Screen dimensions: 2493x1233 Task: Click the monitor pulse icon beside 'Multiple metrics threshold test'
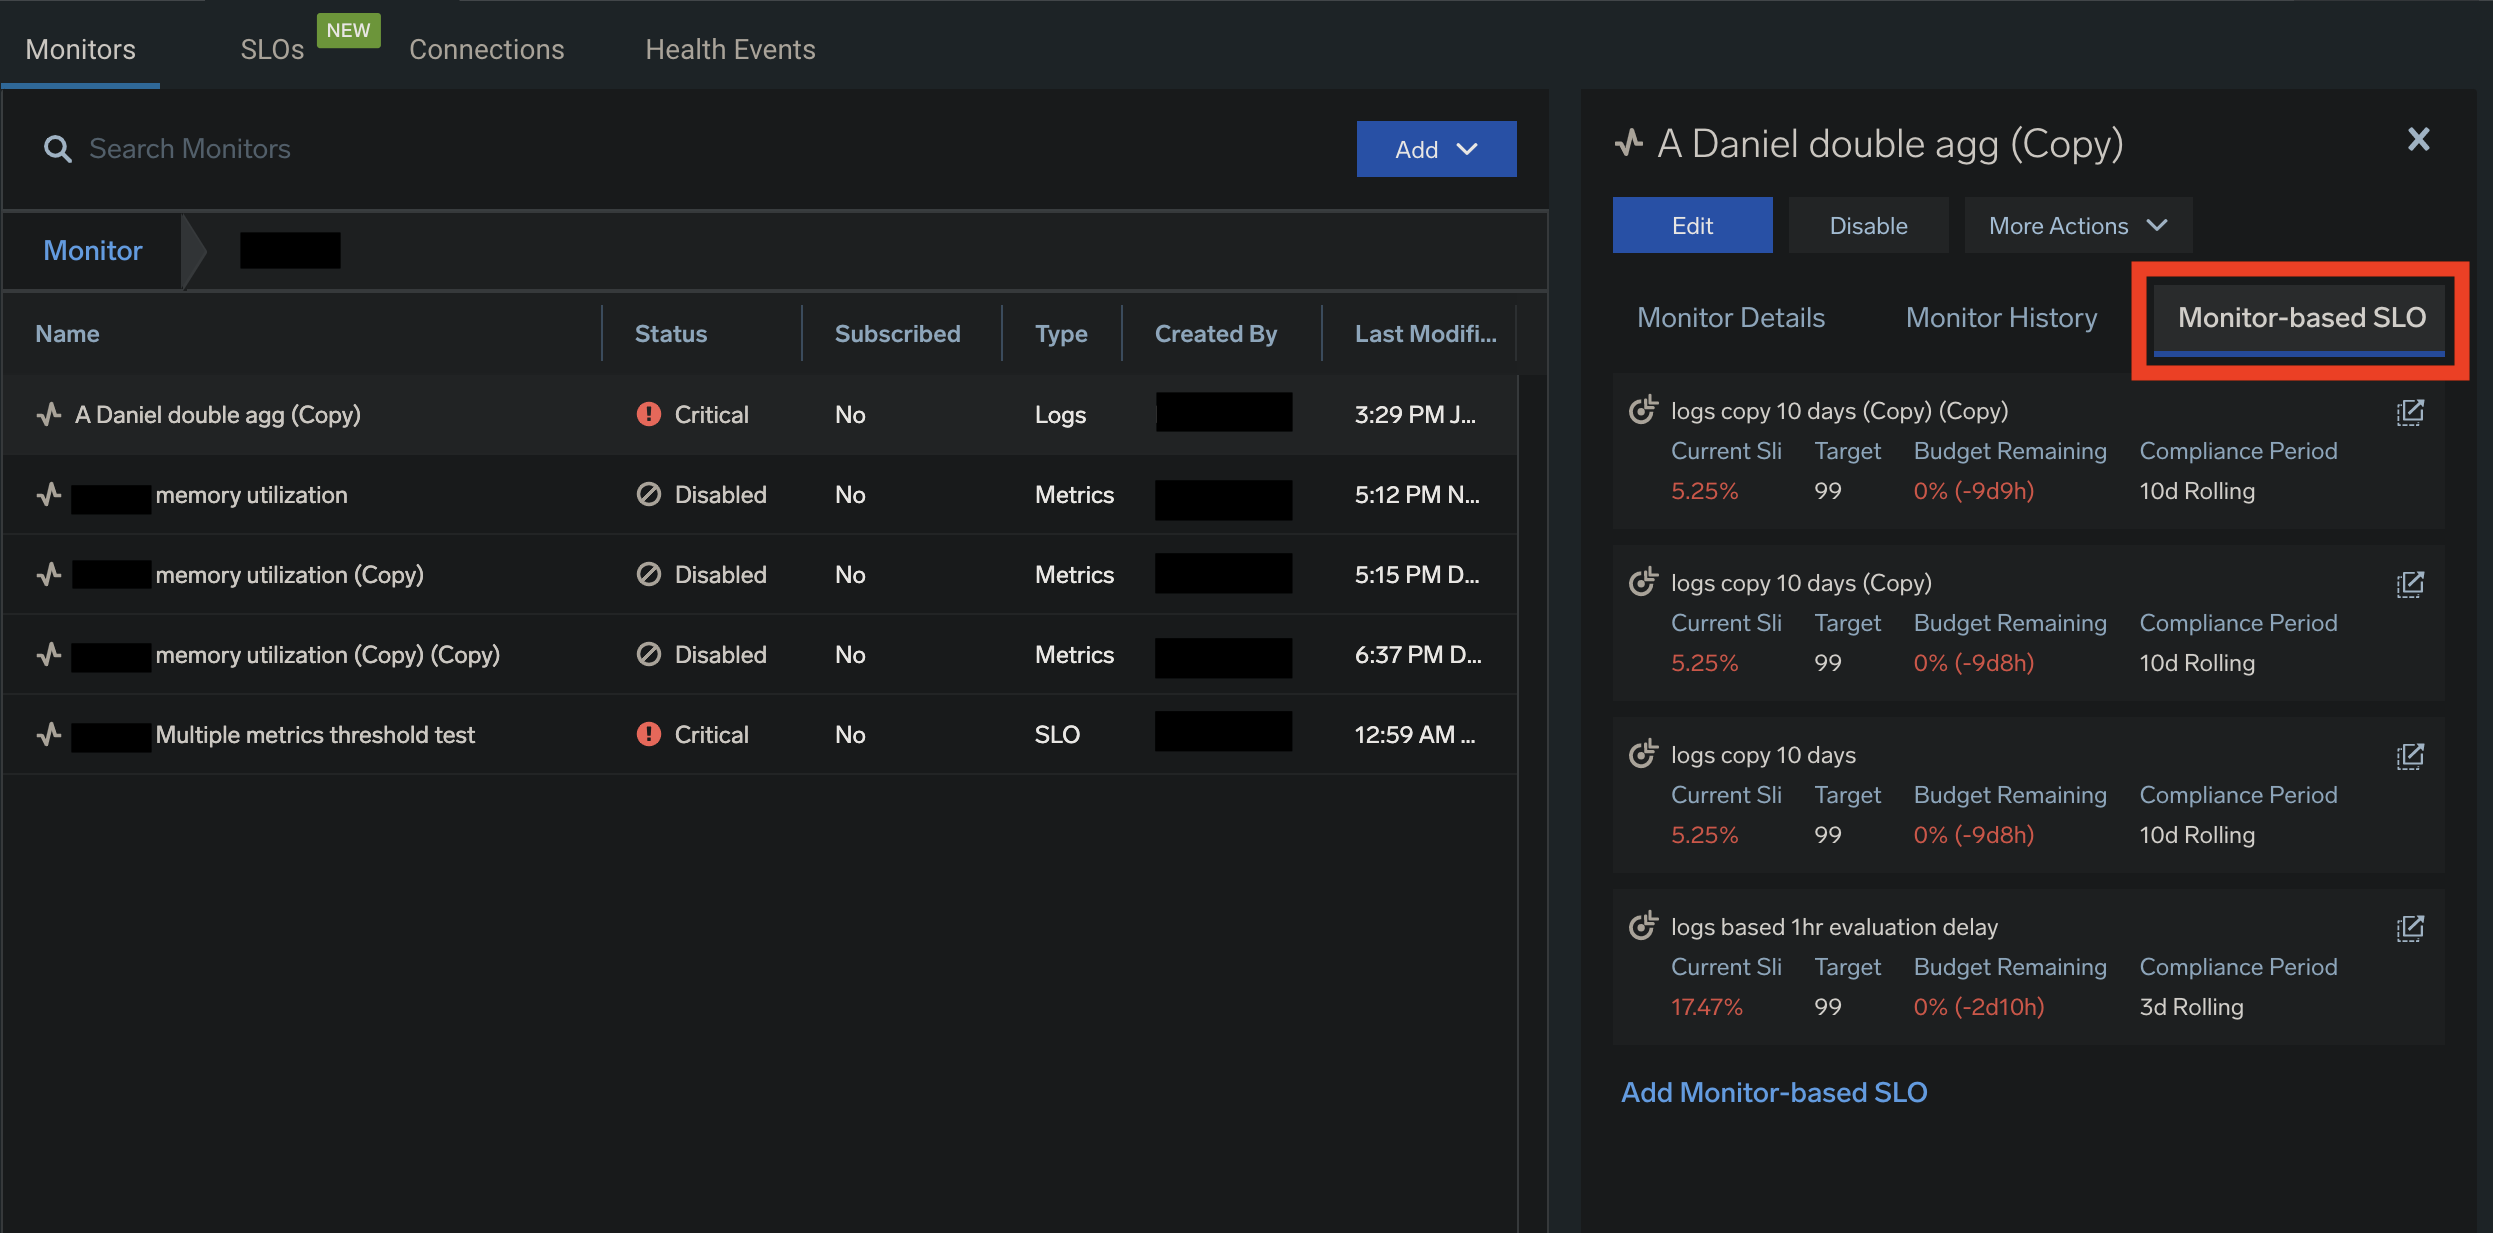click(49, 735)
